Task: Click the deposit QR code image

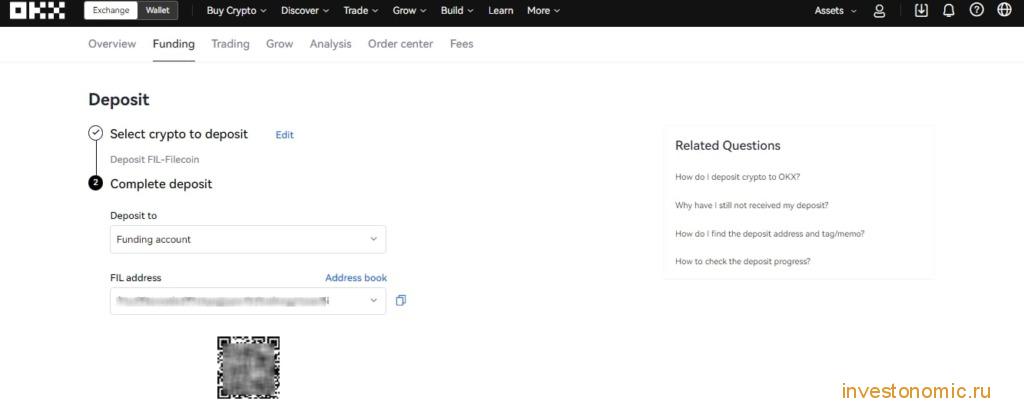Action: coord(248,367)
